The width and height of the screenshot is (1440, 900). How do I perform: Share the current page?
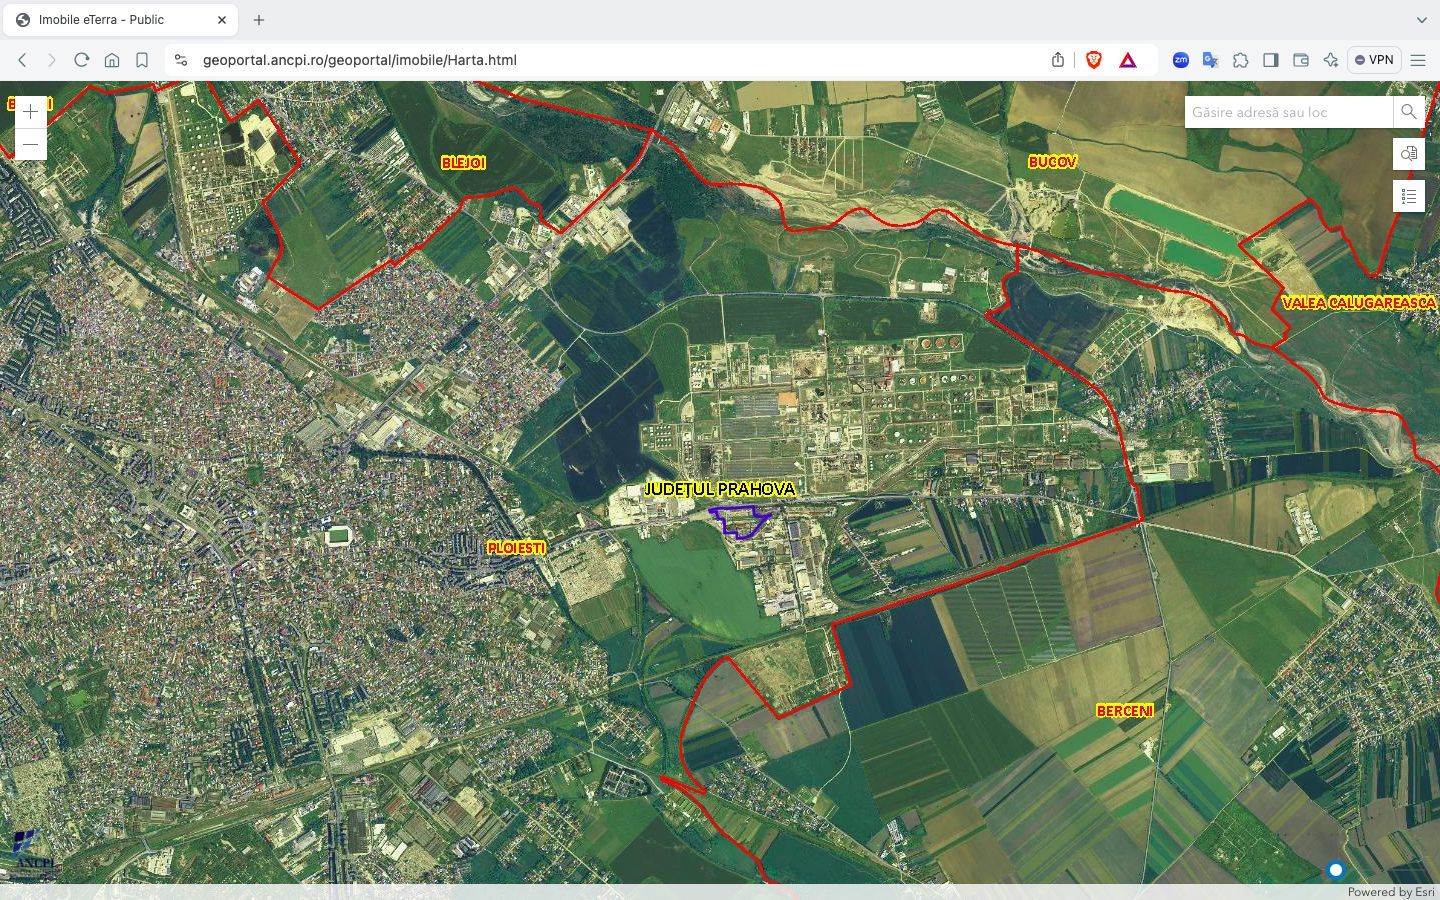pos(1057,60)
